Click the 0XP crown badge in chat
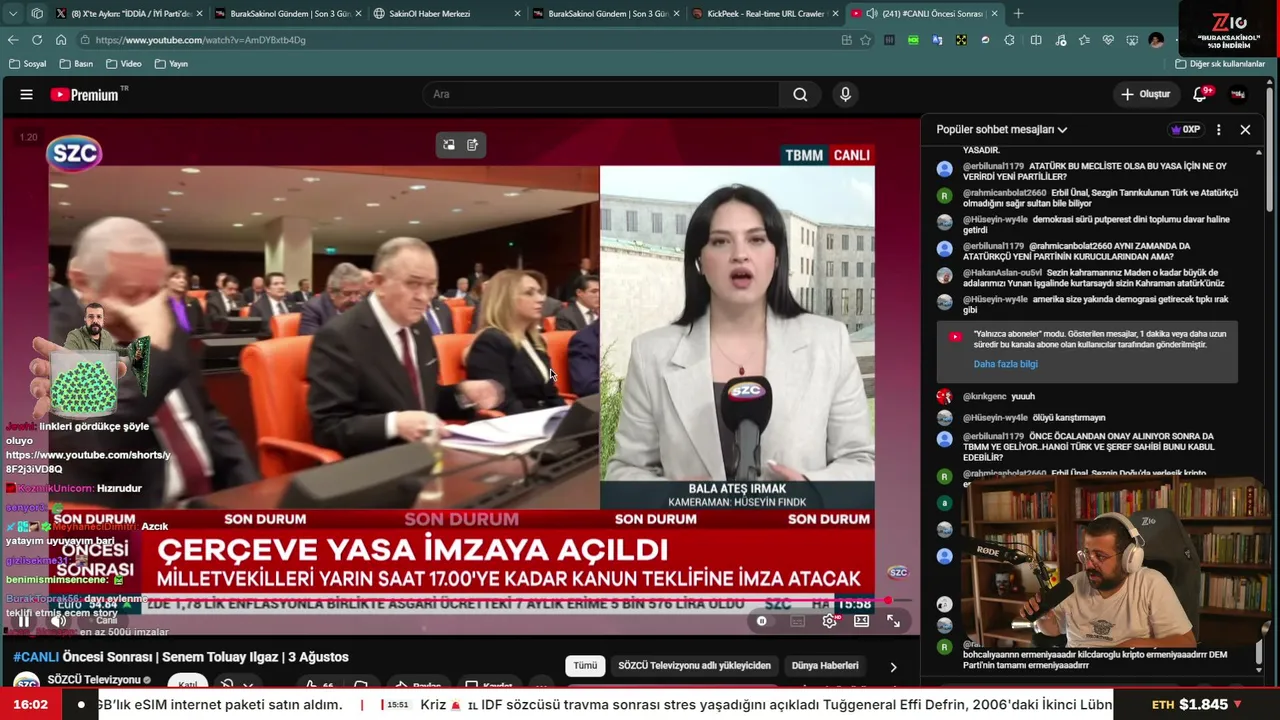This screenshot has width=1280, height=720. pos(1185,130)
